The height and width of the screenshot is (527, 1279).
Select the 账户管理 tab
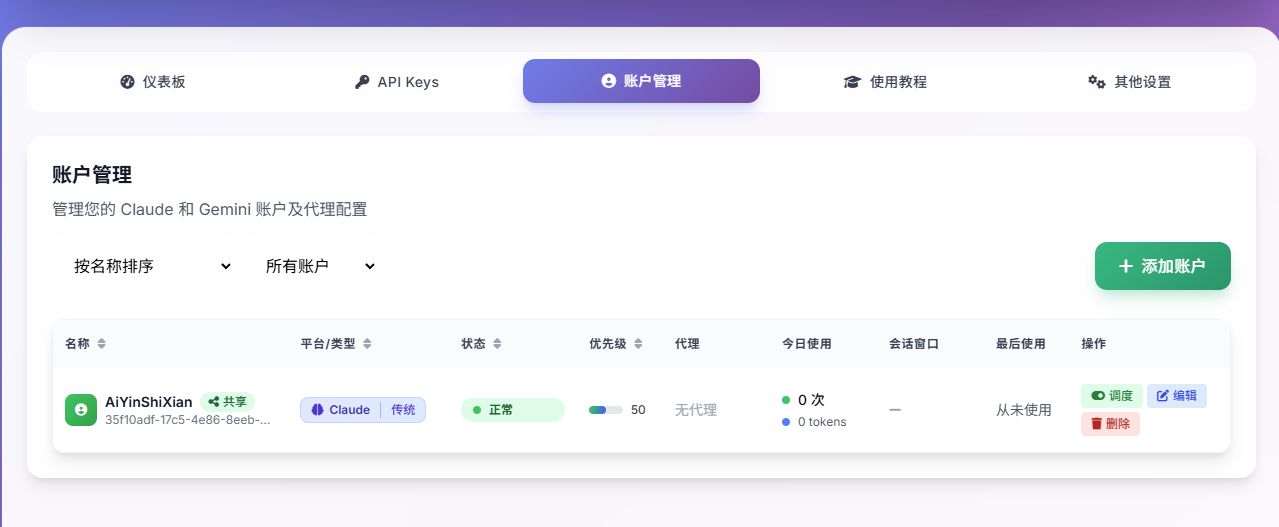pyautogui.click(x=641, y=81)
